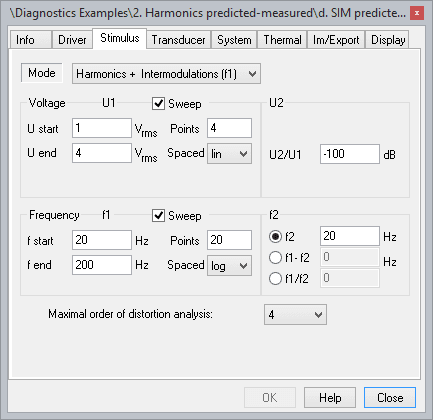This screenshot has width=433, height=420.
Task: Click the U2/U1 dB input field
Action: pos(350,154)
